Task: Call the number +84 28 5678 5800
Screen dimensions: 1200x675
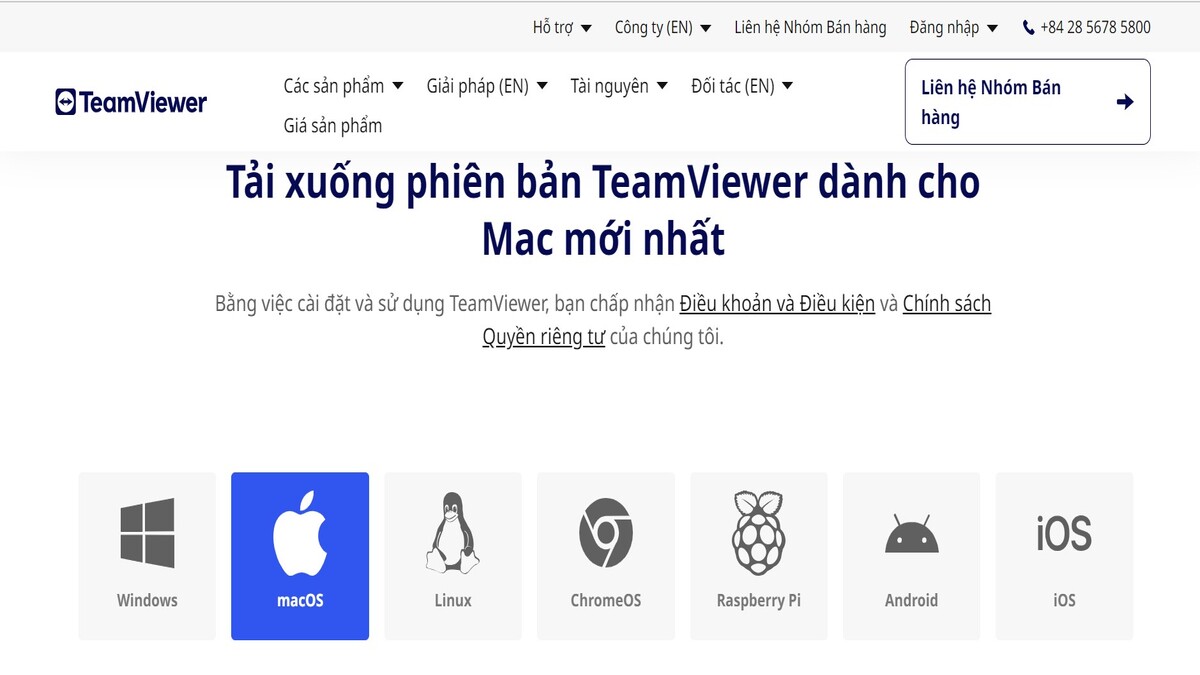Action: click(x=1095, y=28)
